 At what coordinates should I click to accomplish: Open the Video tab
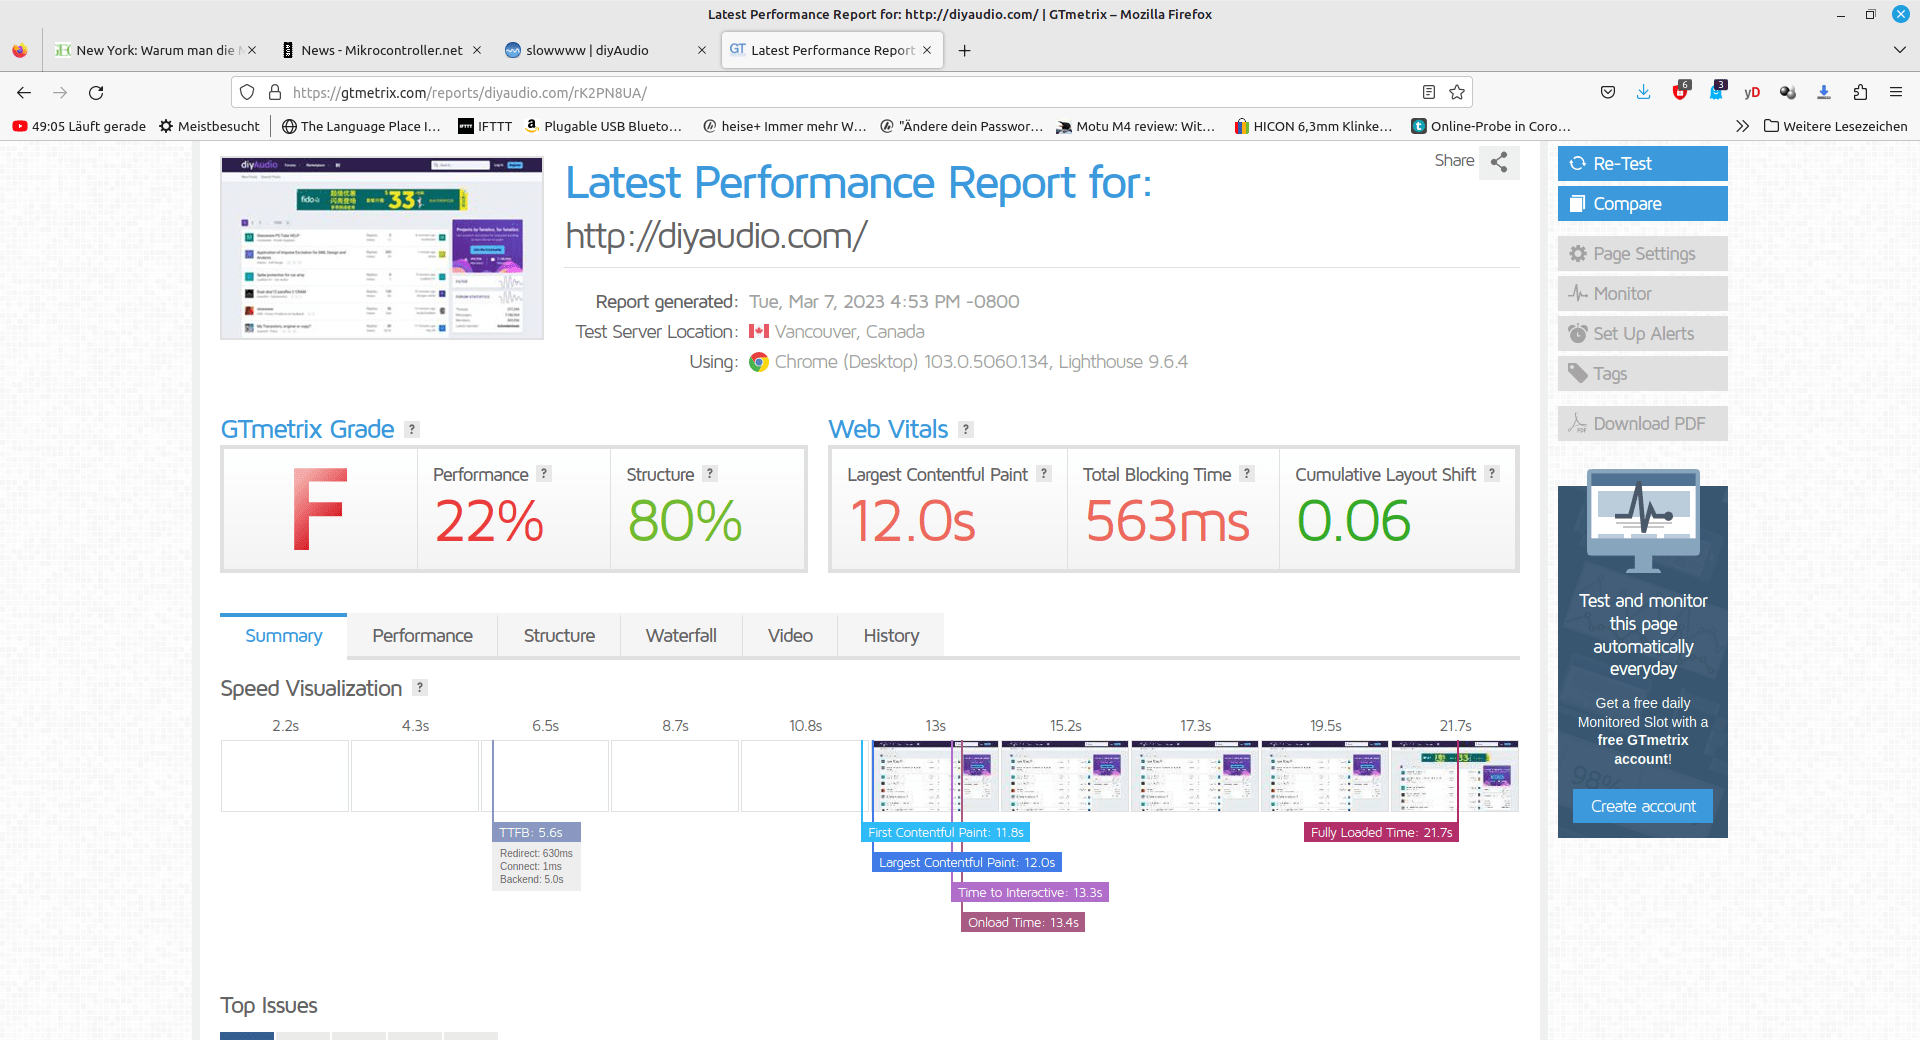click(790, 636)
